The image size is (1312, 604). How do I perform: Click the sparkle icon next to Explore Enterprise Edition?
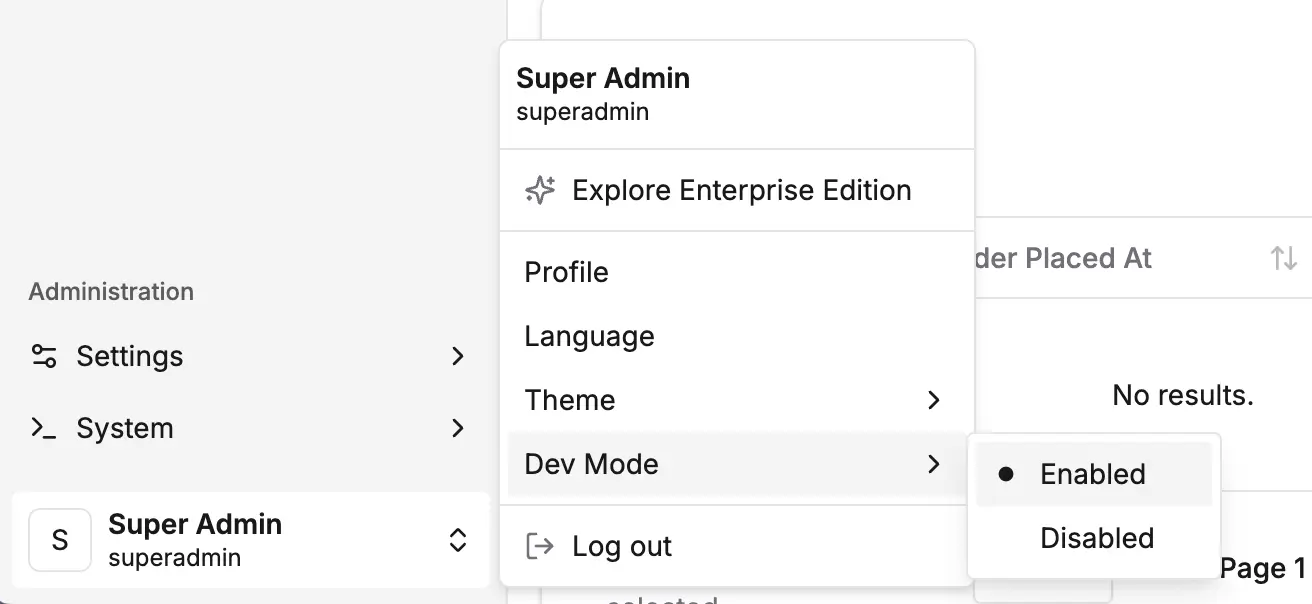pyautogui.click(x=539, y=190)
